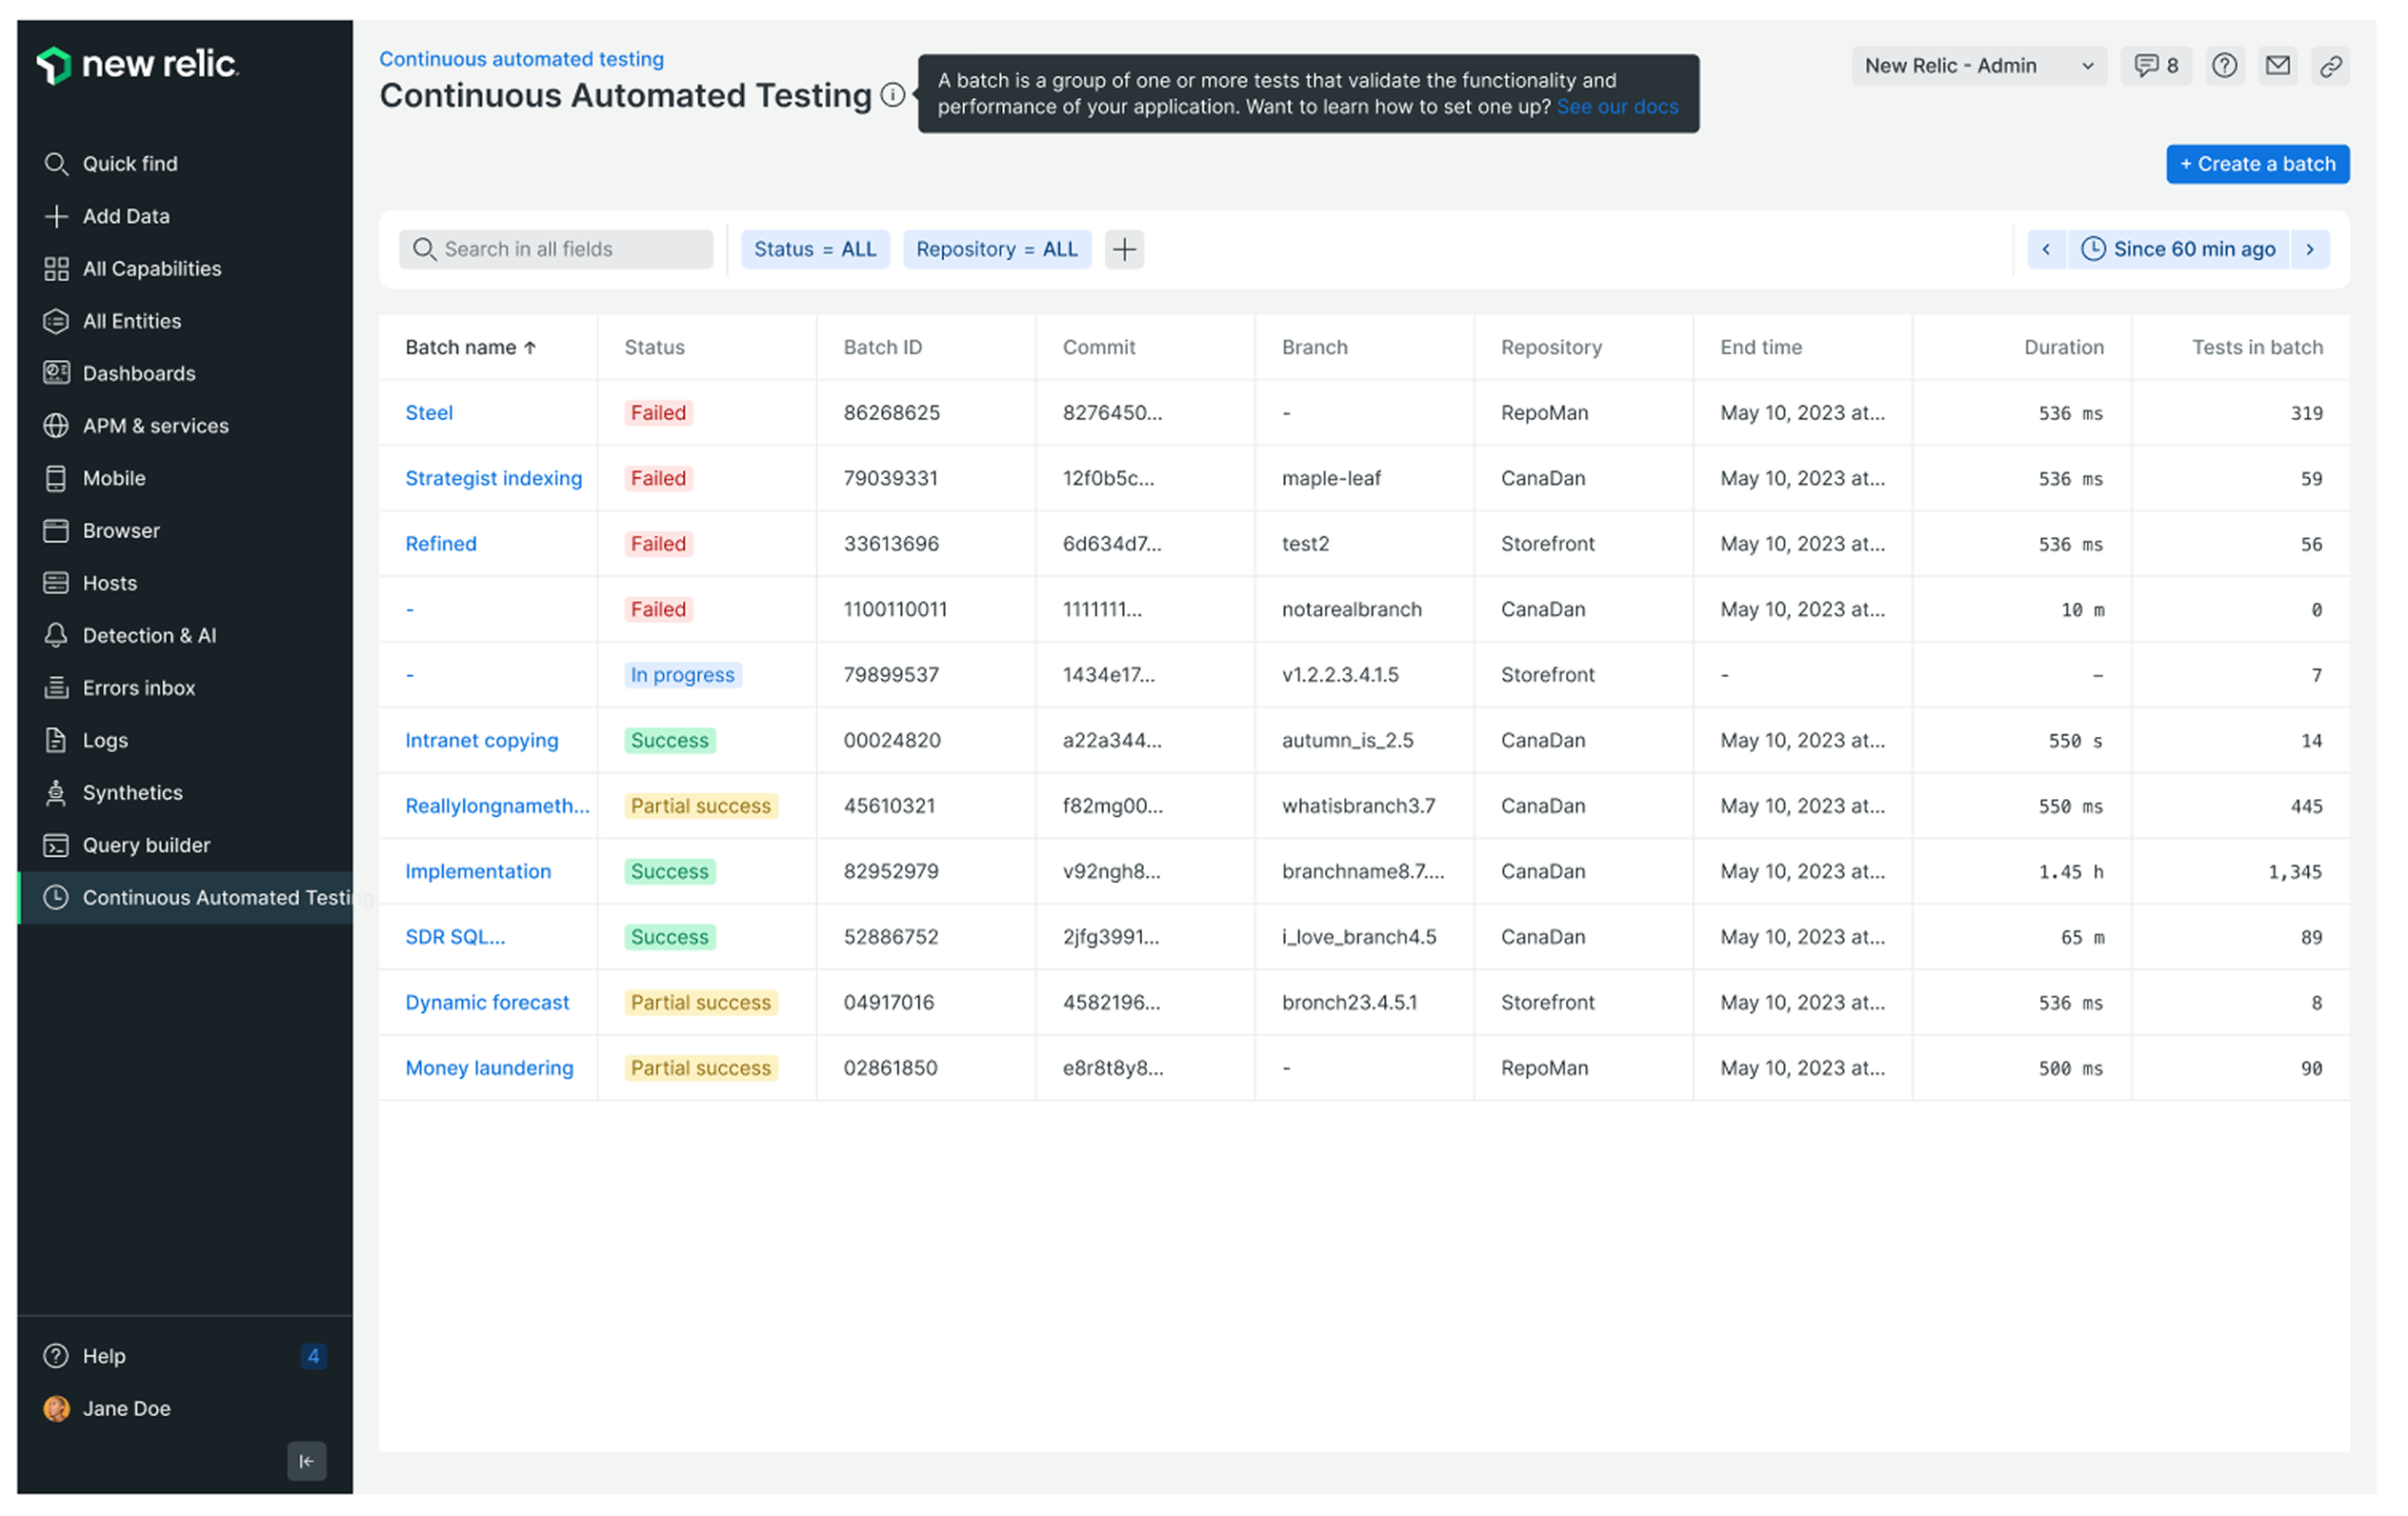Open the mail envelope icon
The width and height of the screenshot is (2408, 1516).
[x=2277, y=66]
